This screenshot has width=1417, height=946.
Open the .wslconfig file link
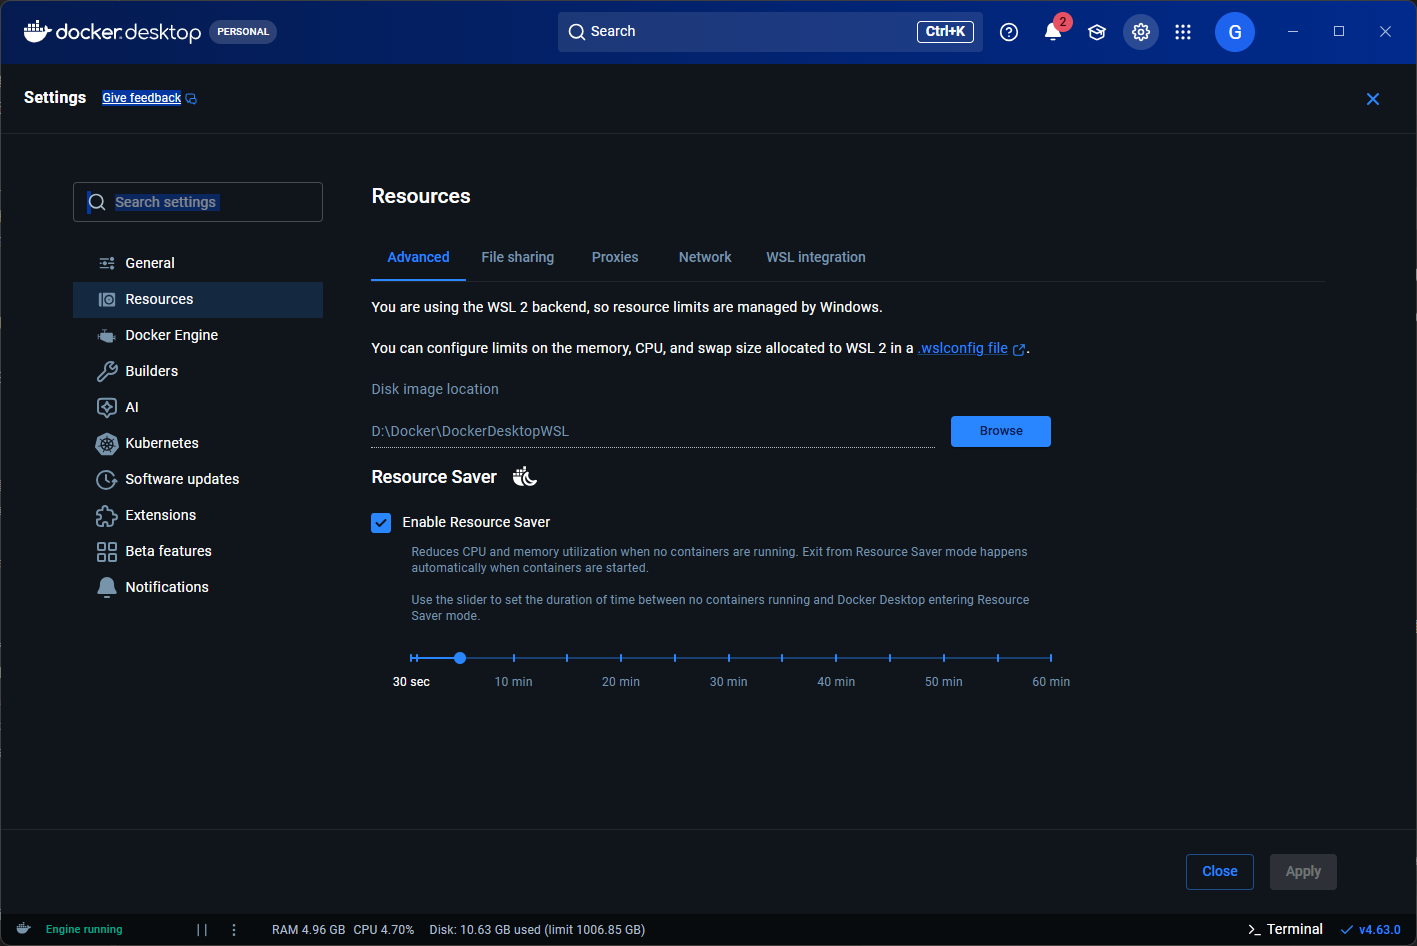(963, 348)
